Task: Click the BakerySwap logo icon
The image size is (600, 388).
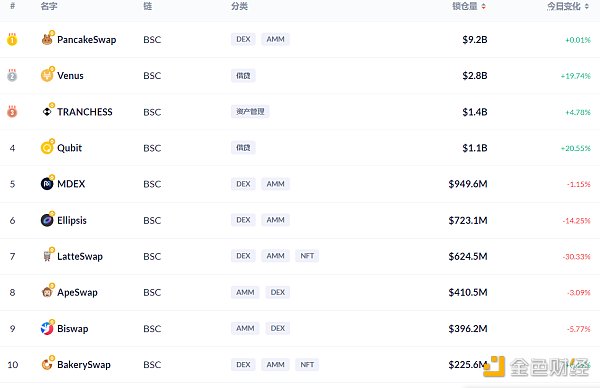Action: tap(47, 364)
